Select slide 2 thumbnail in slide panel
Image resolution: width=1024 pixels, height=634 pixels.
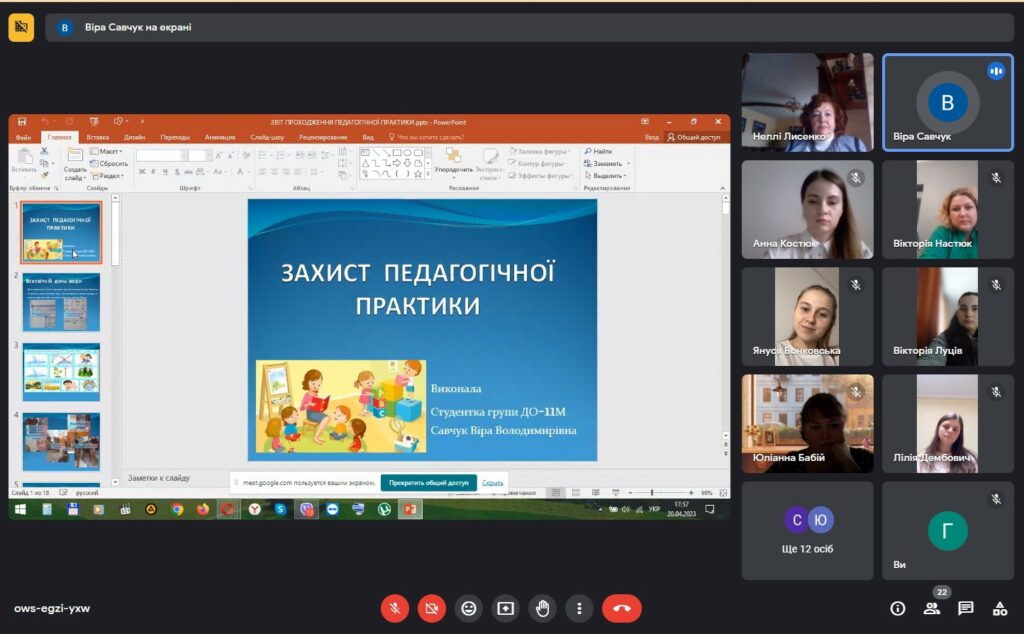click(61, 302)
